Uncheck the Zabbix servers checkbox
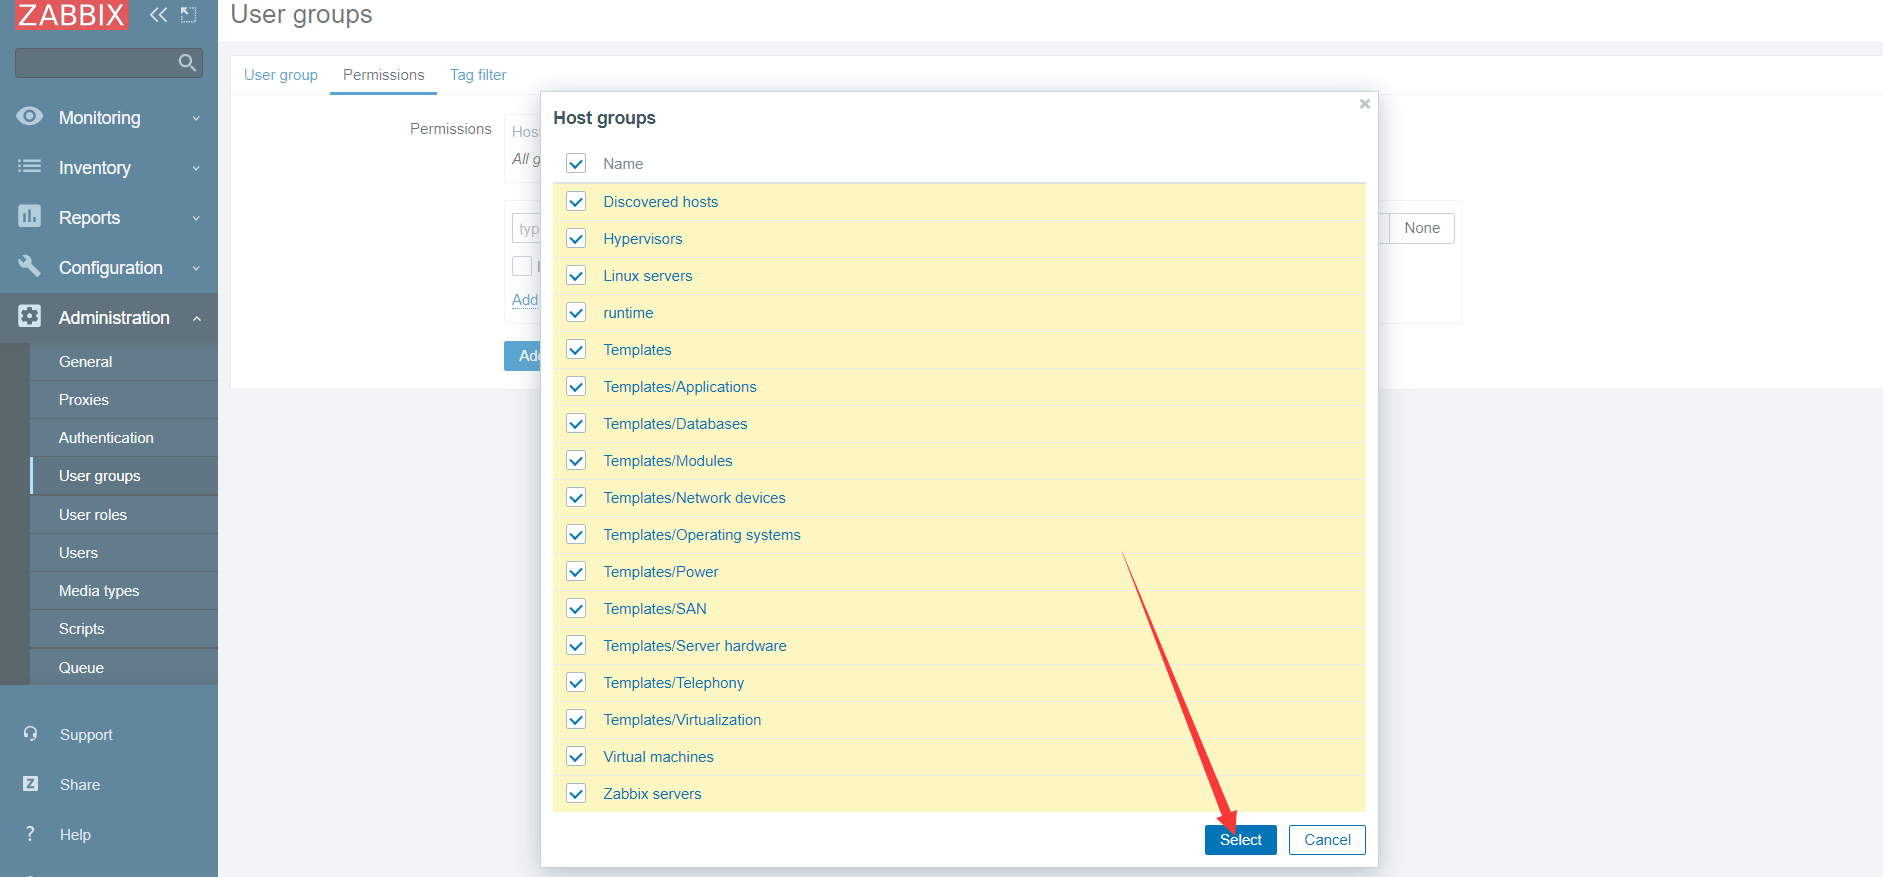This screenshot has width=1883, height=877. pos(576,794)
